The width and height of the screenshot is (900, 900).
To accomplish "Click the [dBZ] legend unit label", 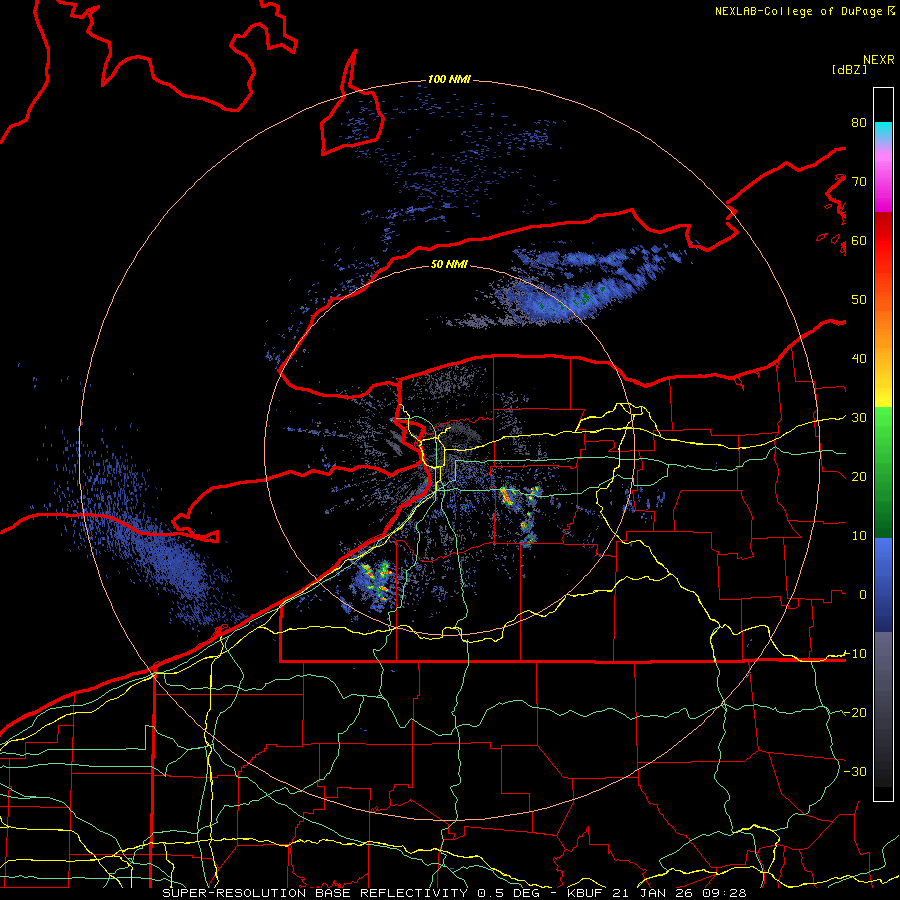I will coord(849,69).
